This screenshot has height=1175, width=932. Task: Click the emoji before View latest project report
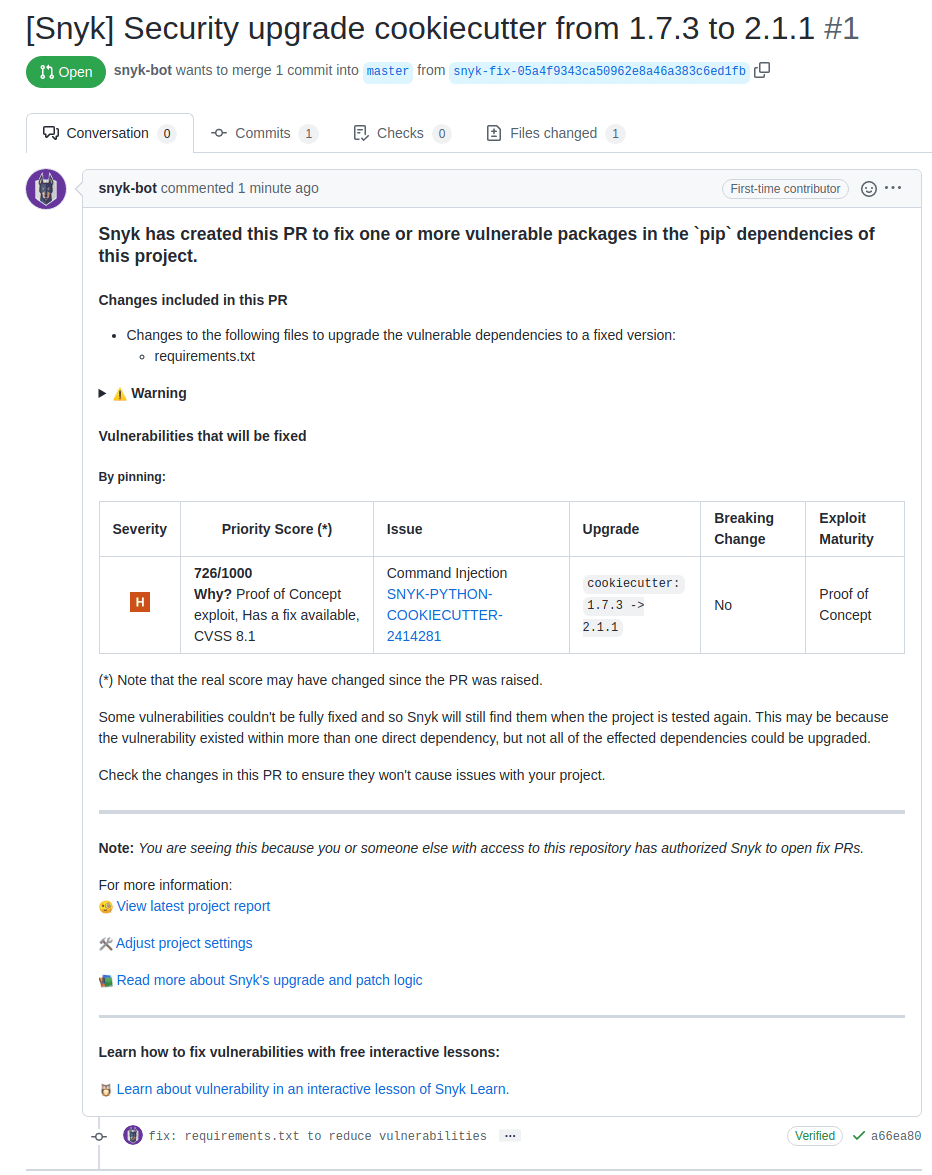pyautogui.click(x=106, y=907)
